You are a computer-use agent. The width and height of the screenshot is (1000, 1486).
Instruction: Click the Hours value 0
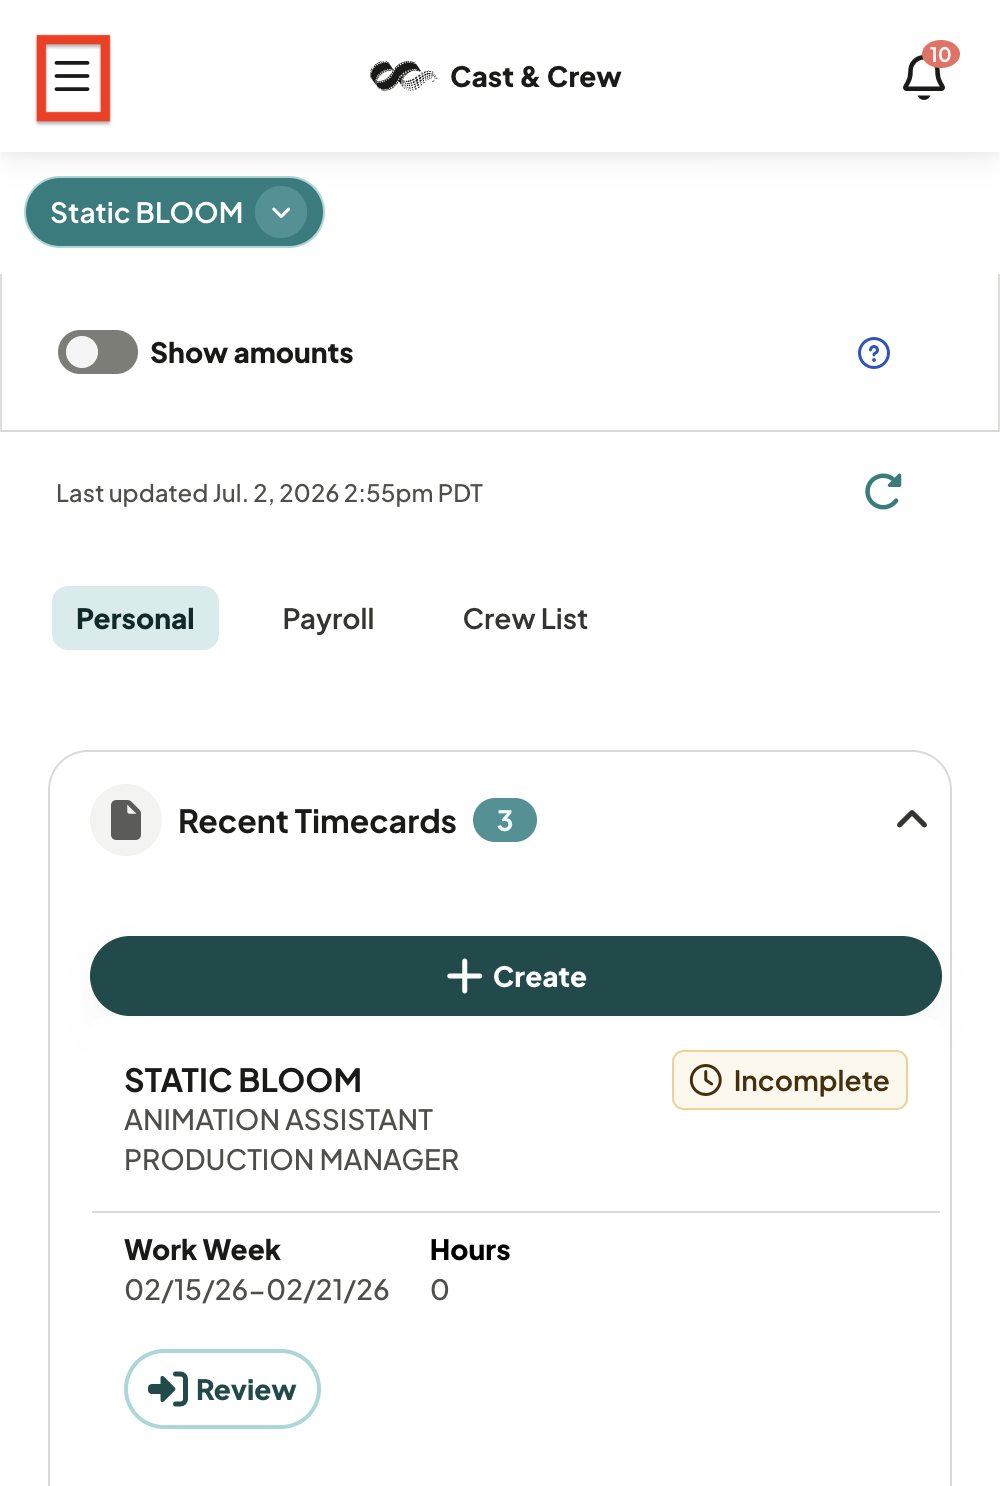[x=440, y=1290]
